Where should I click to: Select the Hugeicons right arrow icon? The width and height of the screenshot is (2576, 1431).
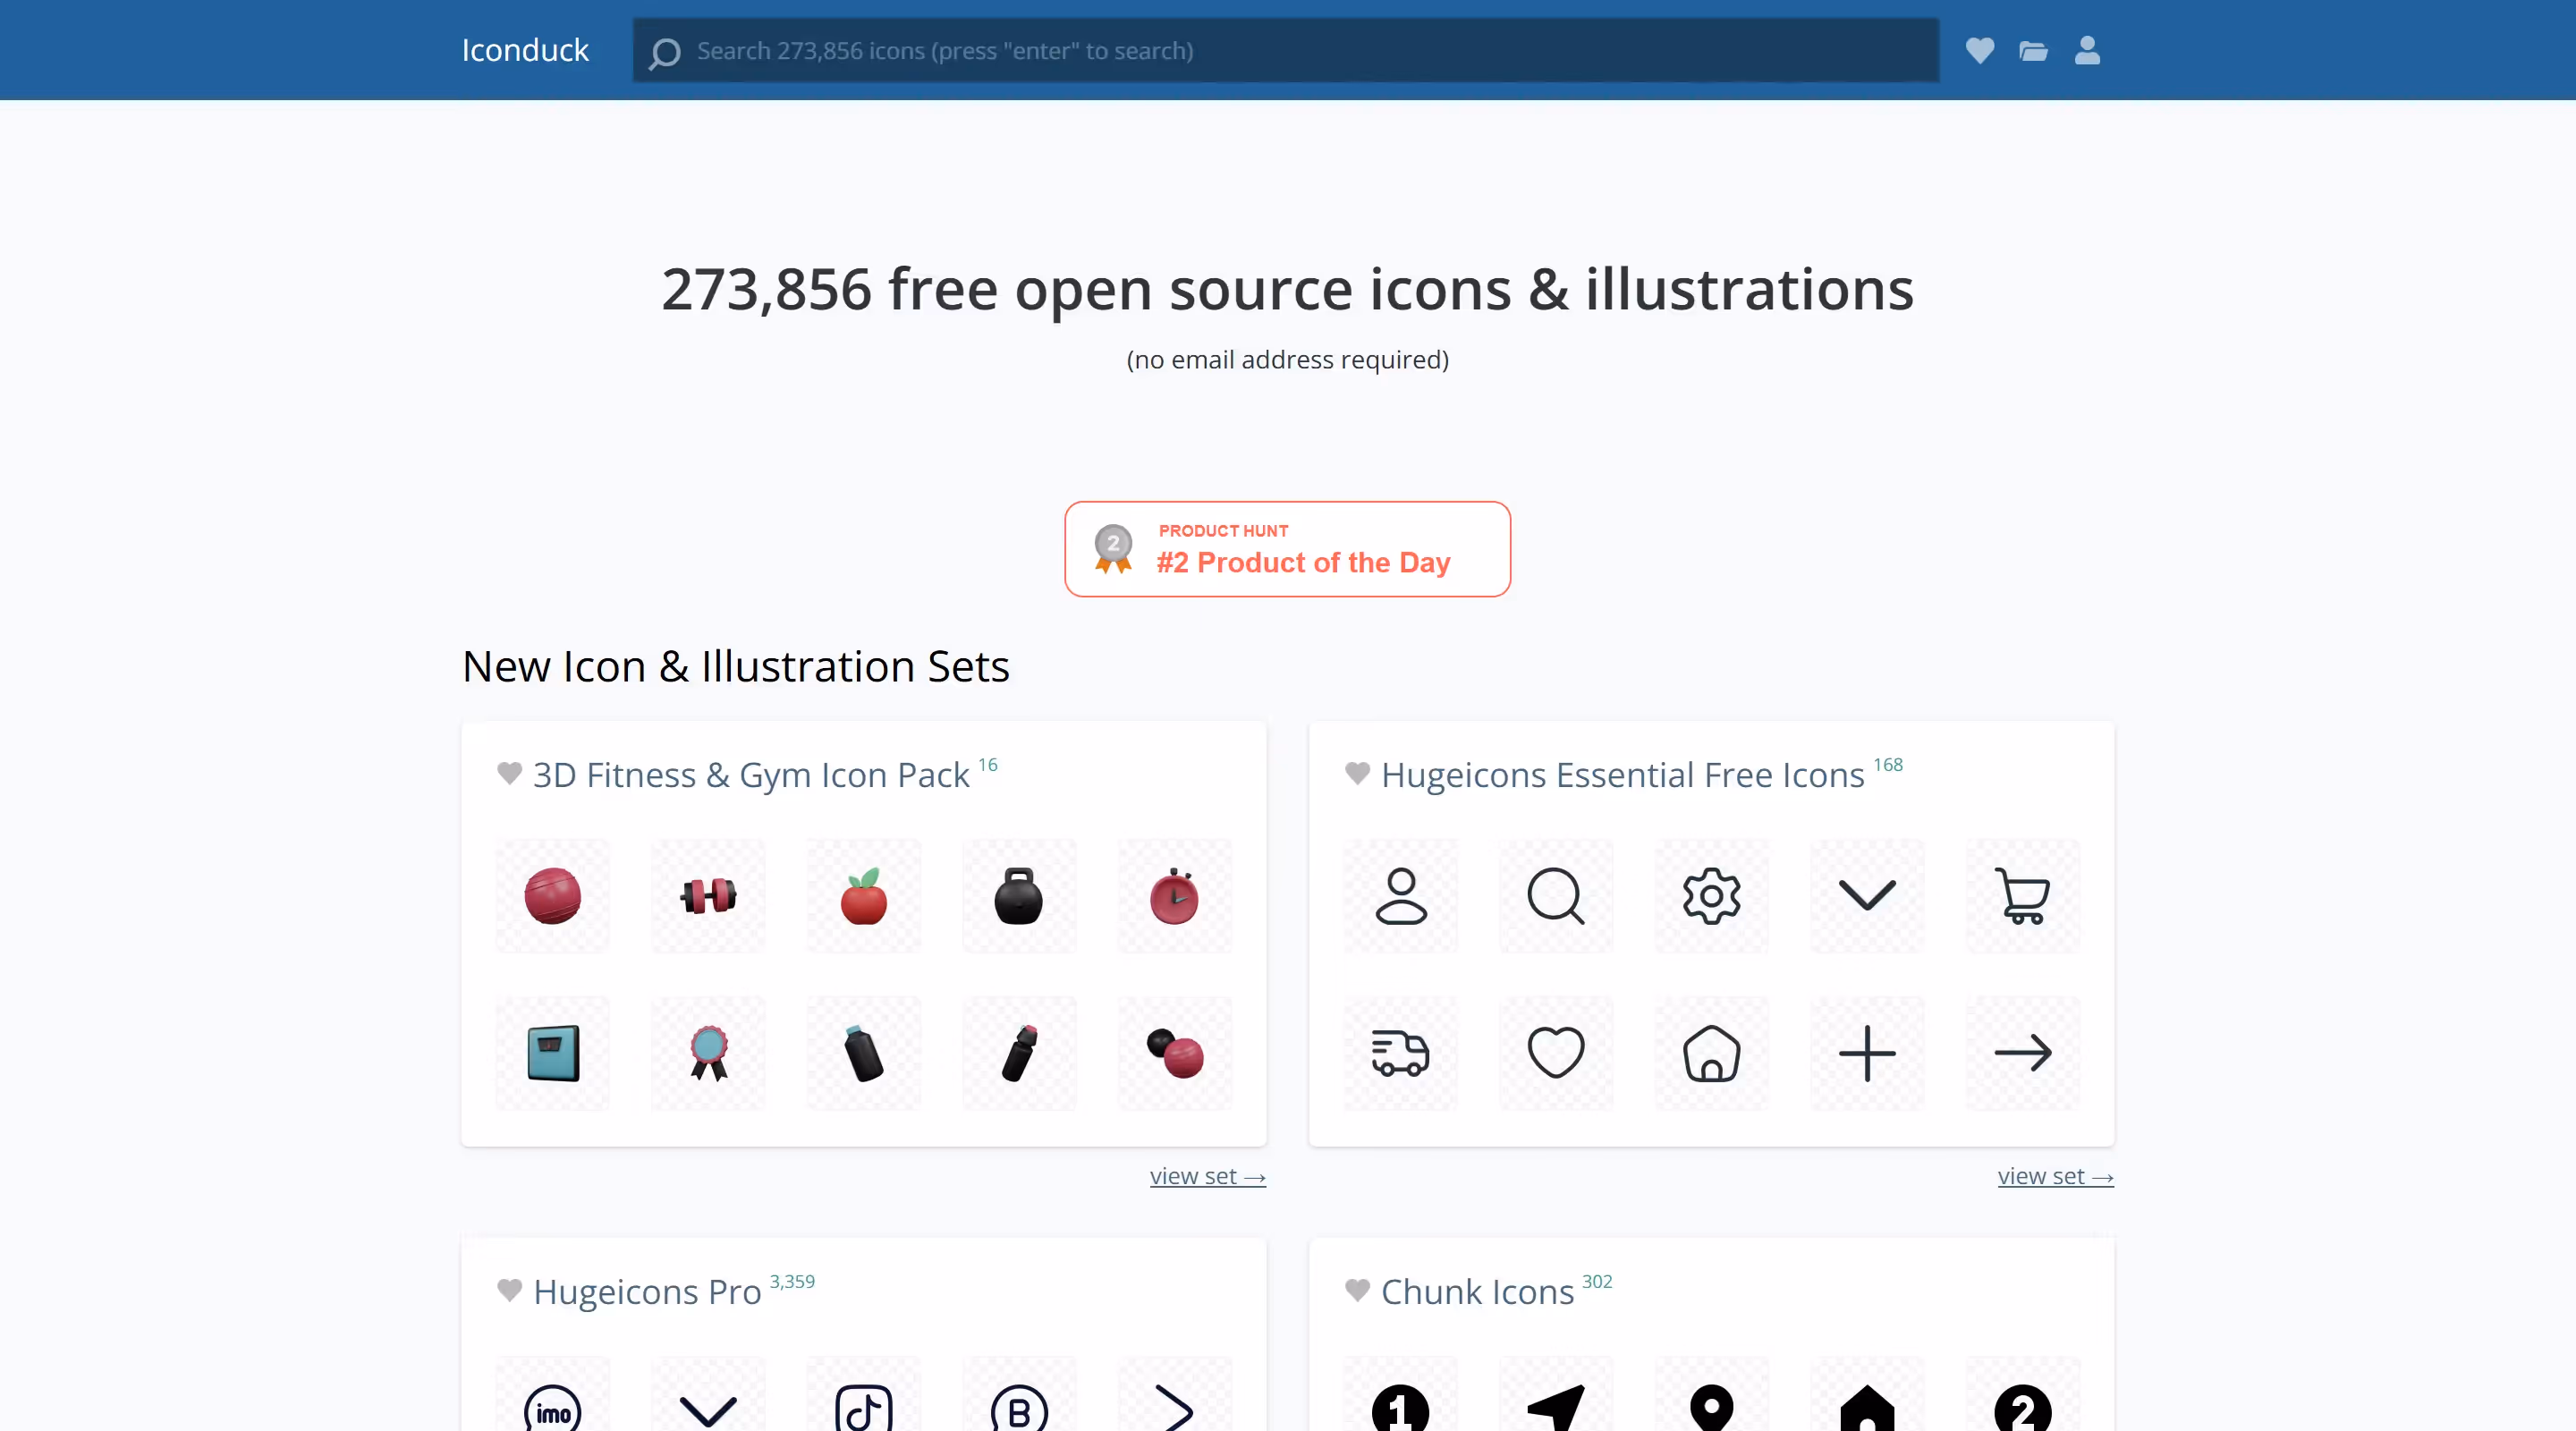tap(2023, 1052)
